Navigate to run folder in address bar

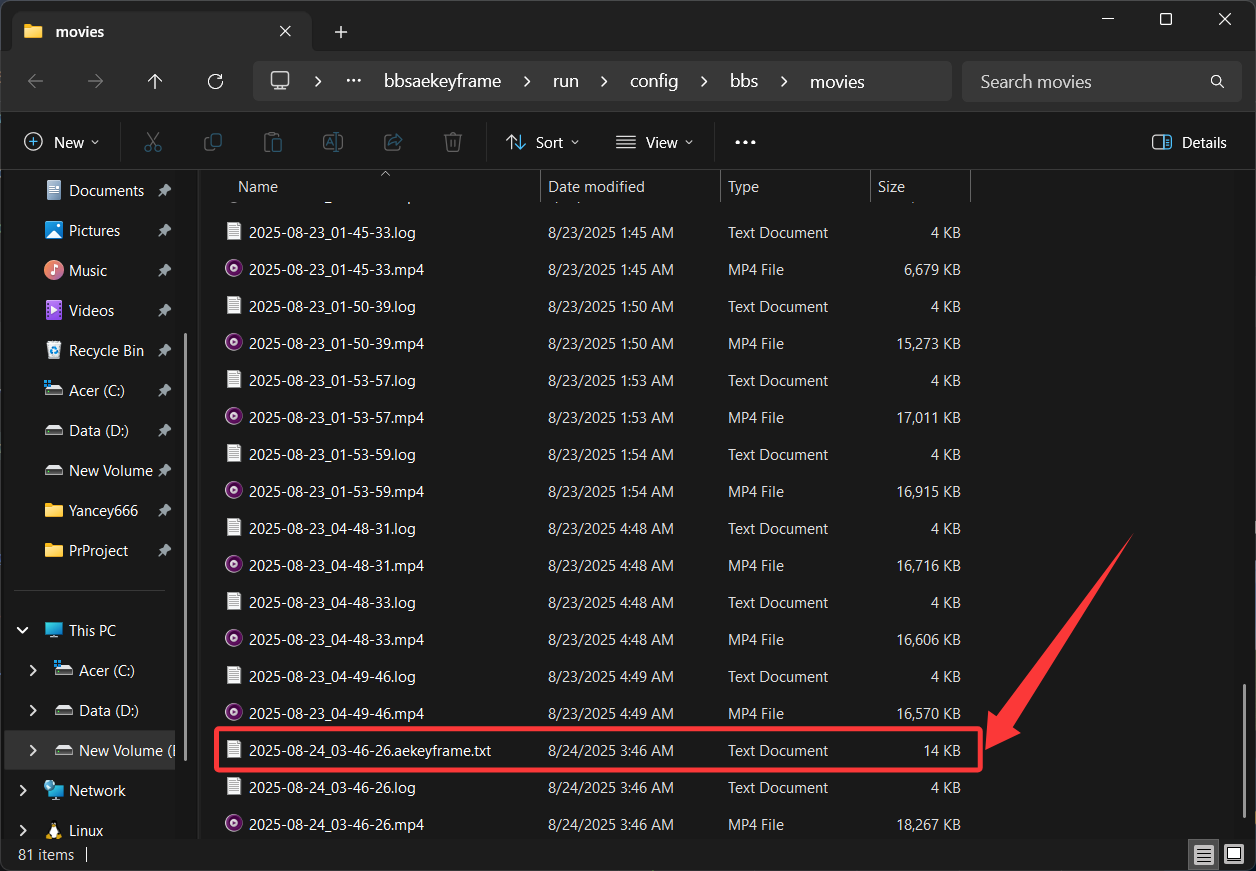coord(566,82)
